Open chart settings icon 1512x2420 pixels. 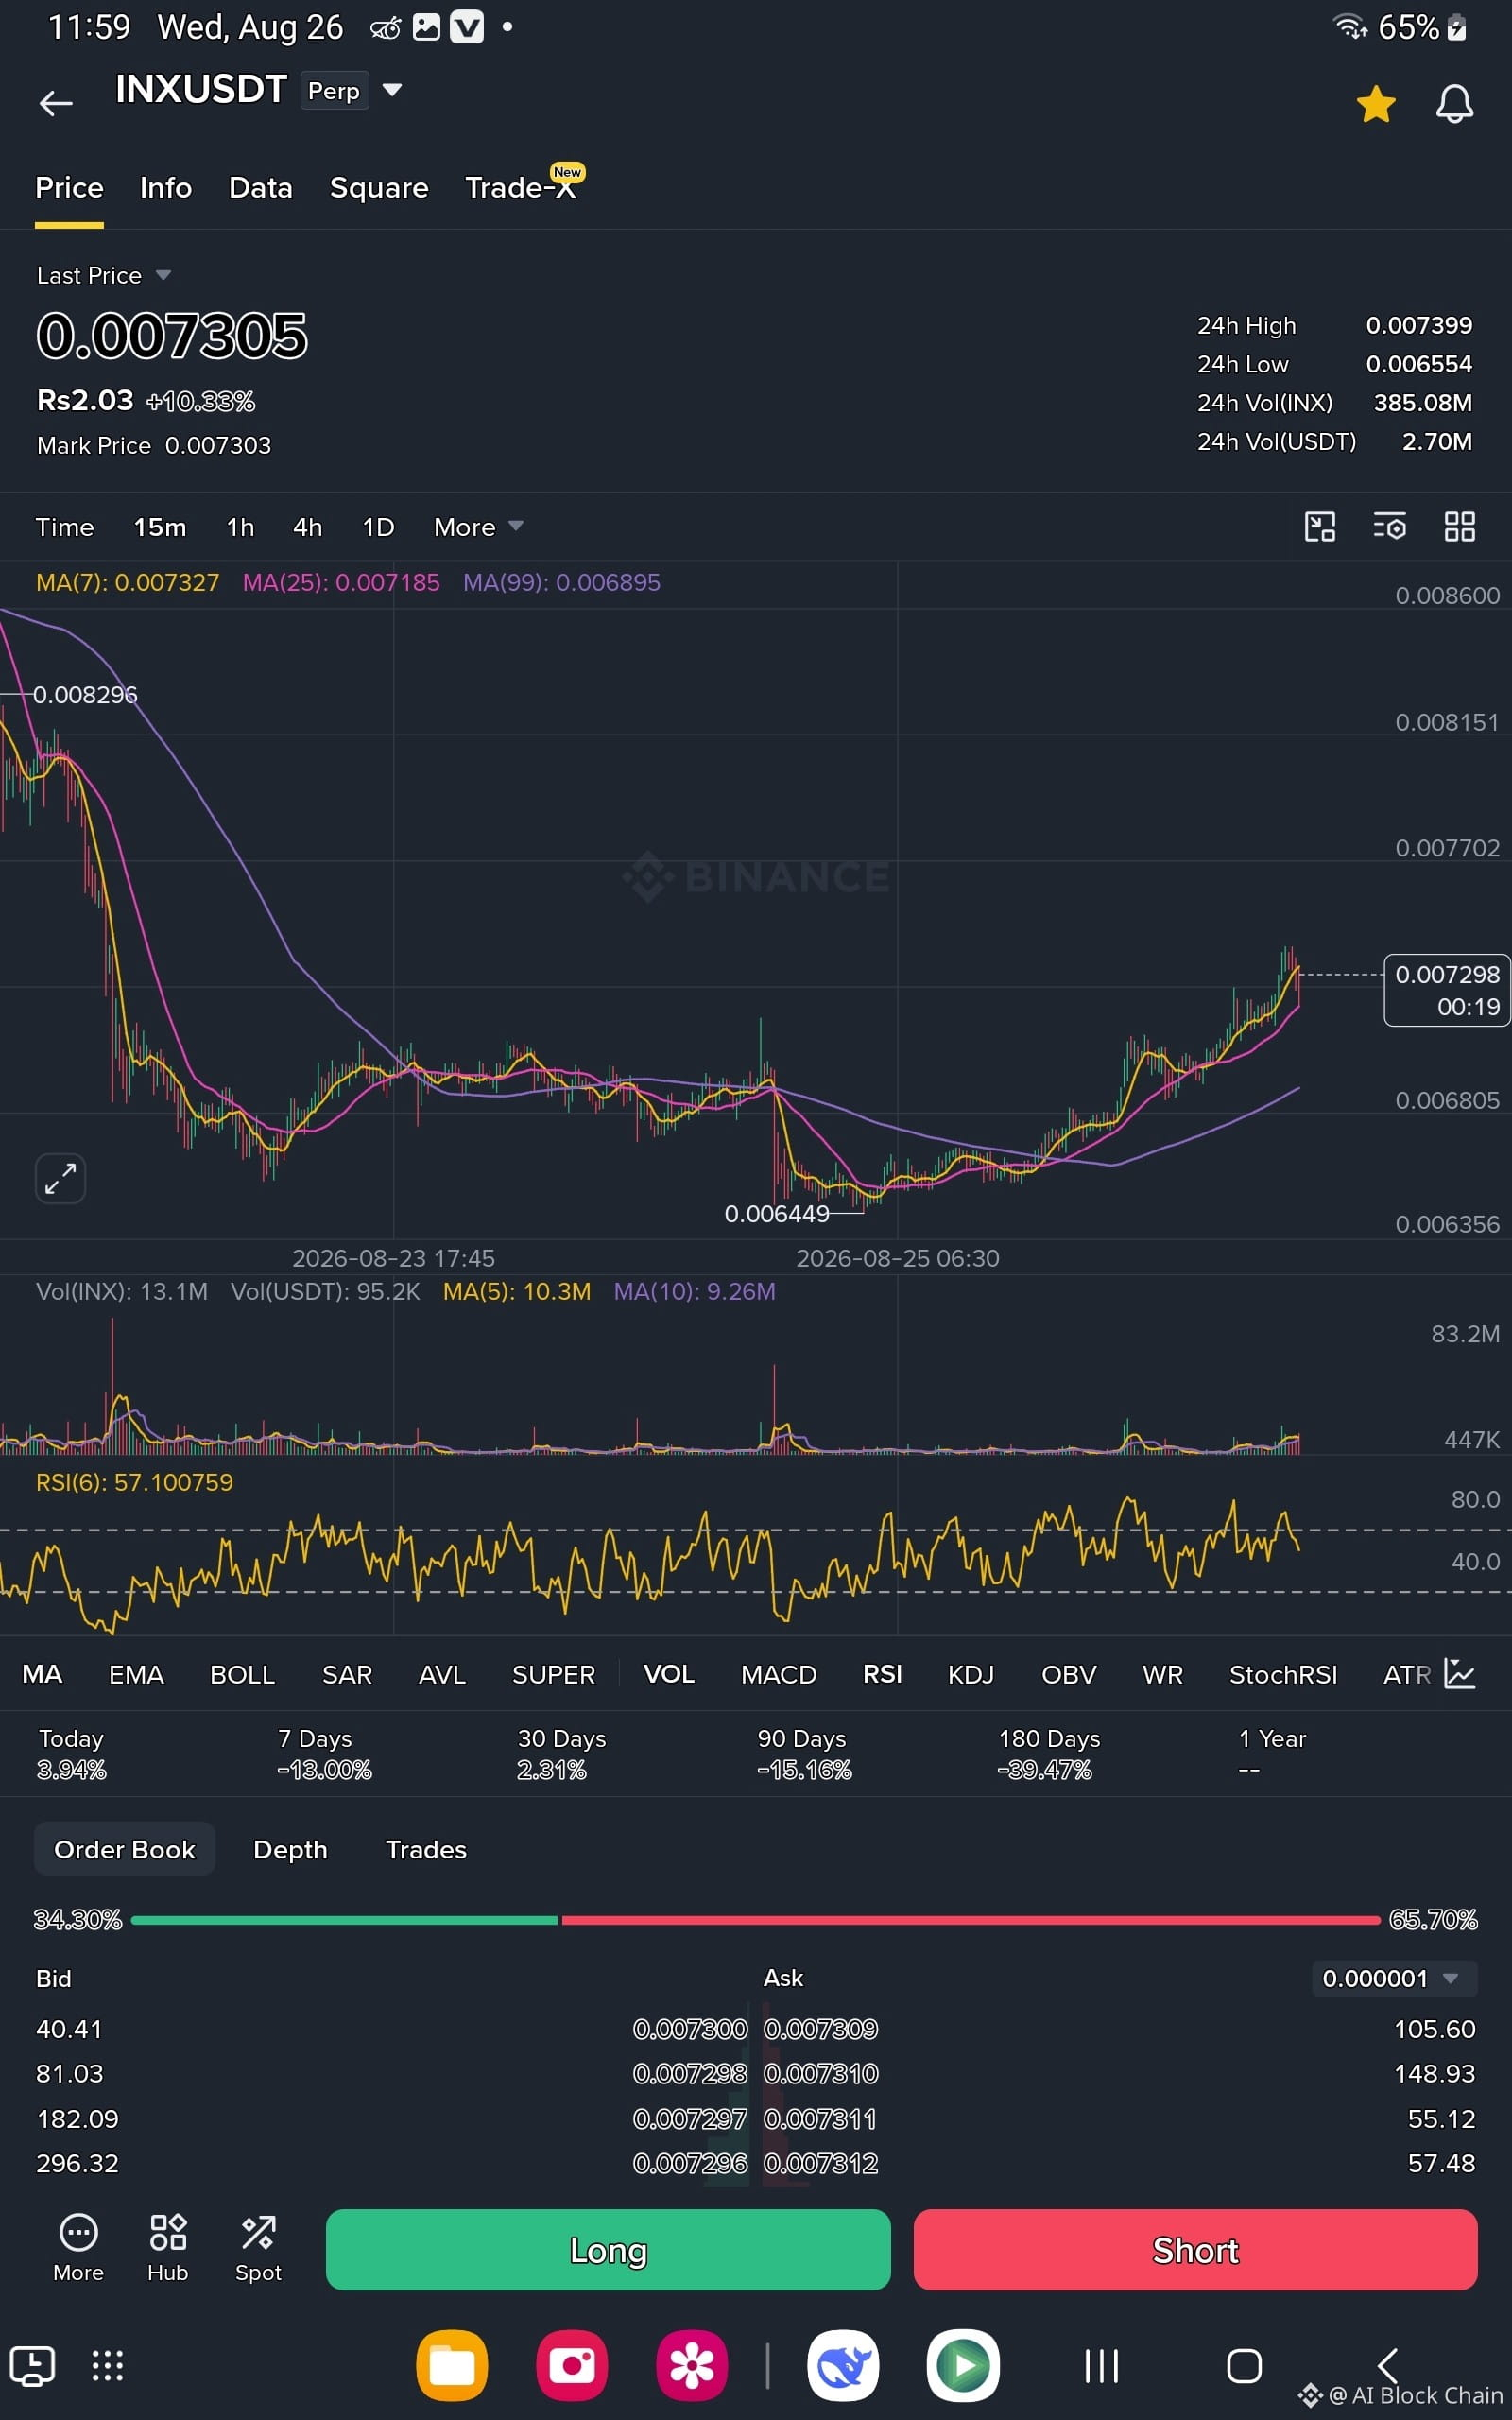pyautogui.click(x=1390, y=527)
